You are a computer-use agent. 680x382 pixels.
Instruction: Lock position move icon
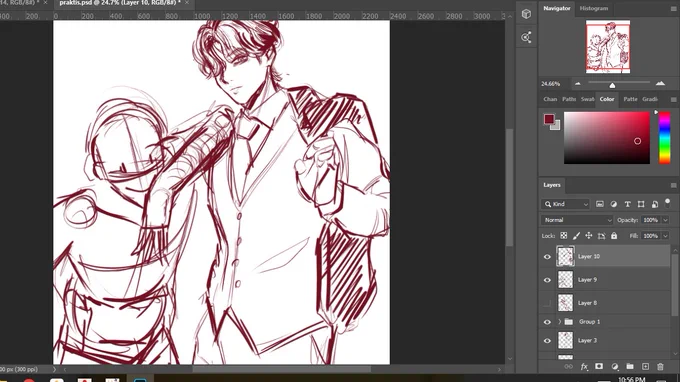click(588, 236)
